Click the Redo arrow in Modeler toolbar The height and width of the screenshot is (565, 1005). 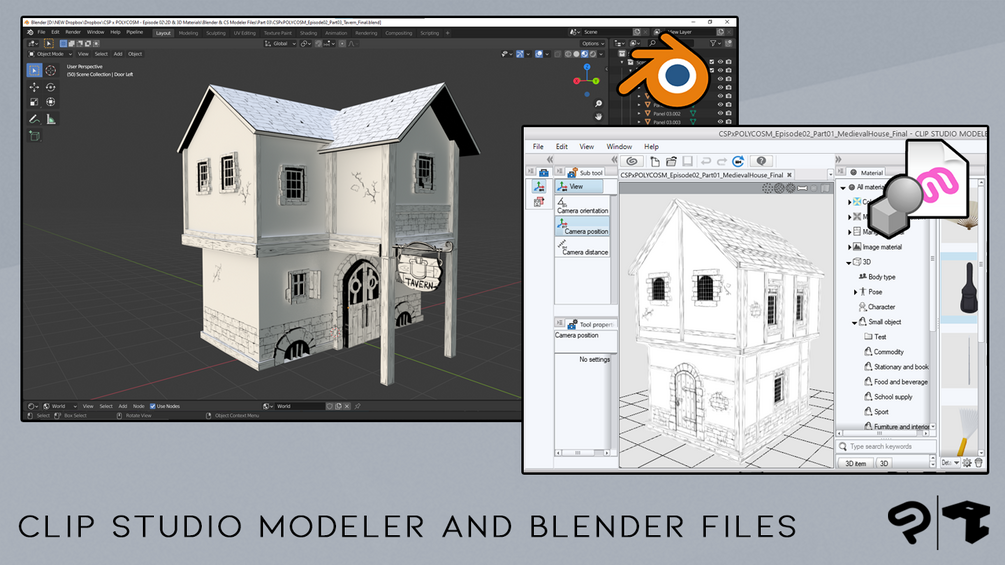pos(722,161)
